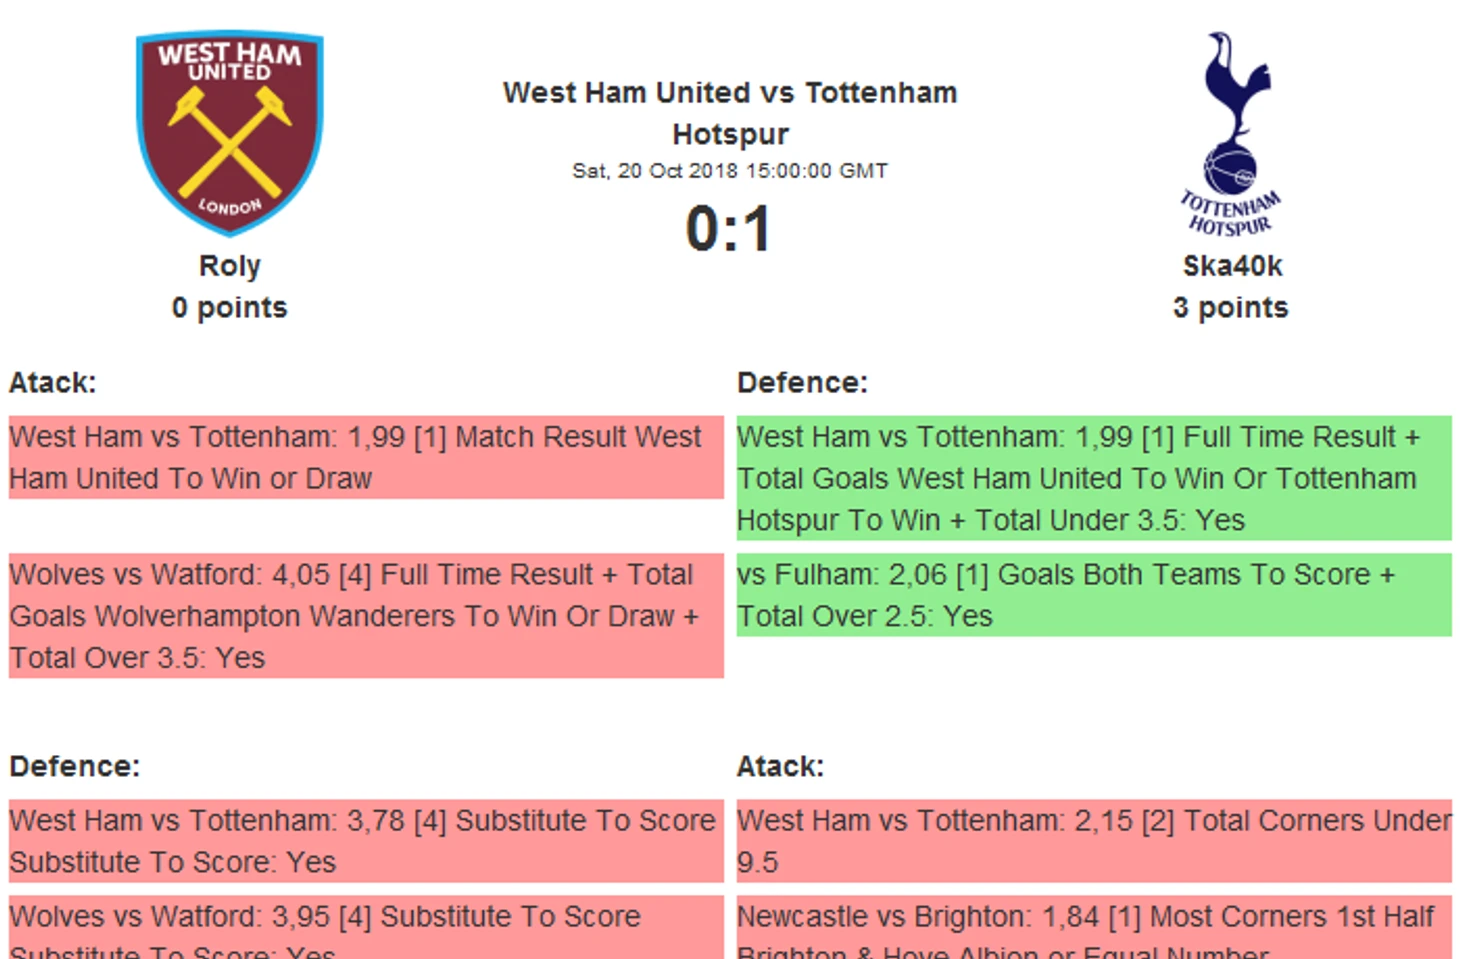Select the West Ham Substitute To Score 3,78 bet
The image size is (1460, 959).
(x=366, y=841)
